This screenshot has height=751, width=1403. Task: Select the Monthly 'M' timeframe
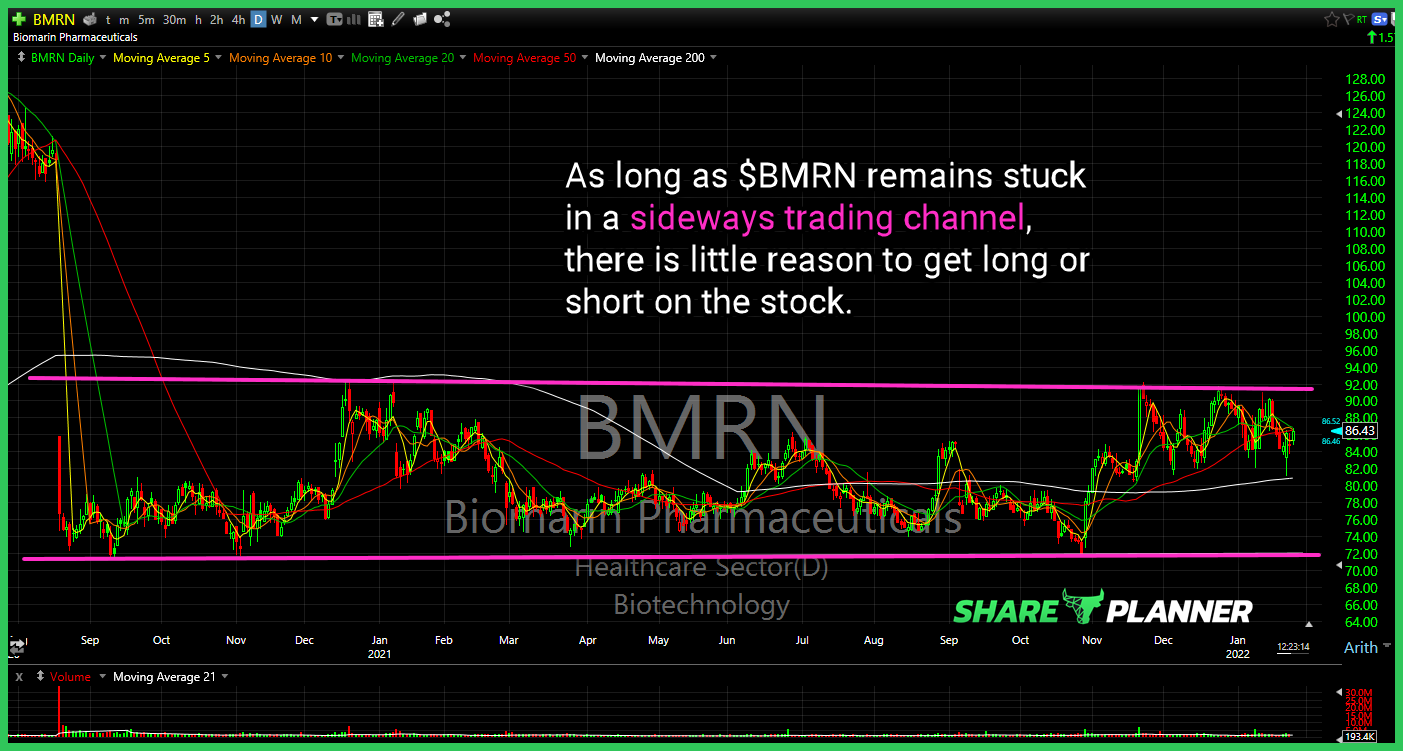[x=296, y=20]
